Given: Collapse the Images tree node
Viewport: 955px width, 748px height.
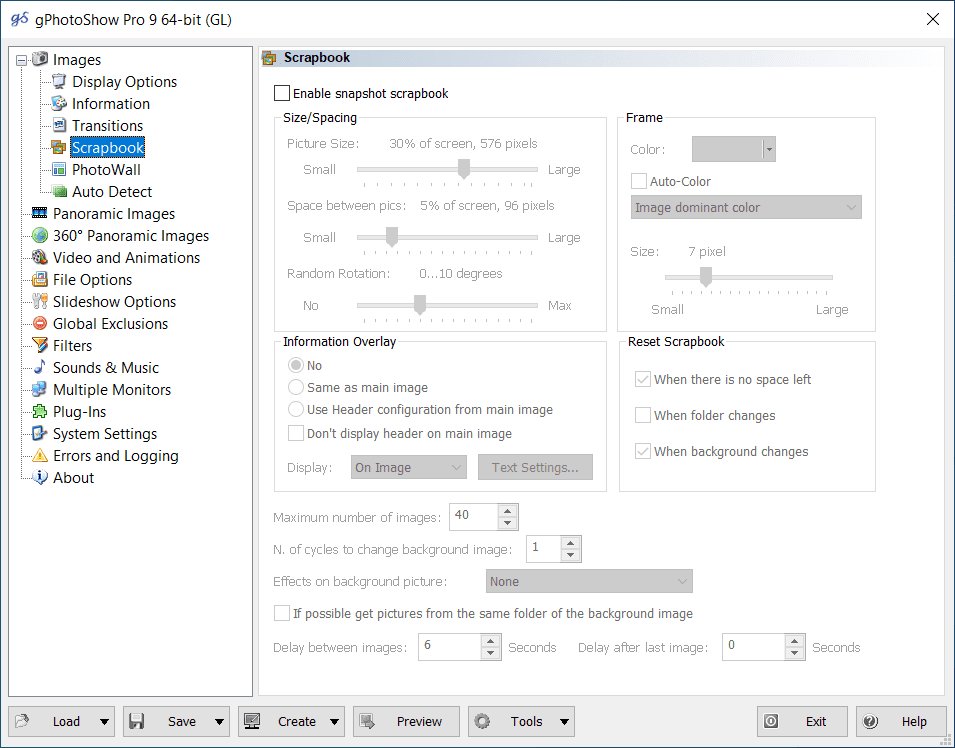Looking at the screenshot, I should [21, 60].
